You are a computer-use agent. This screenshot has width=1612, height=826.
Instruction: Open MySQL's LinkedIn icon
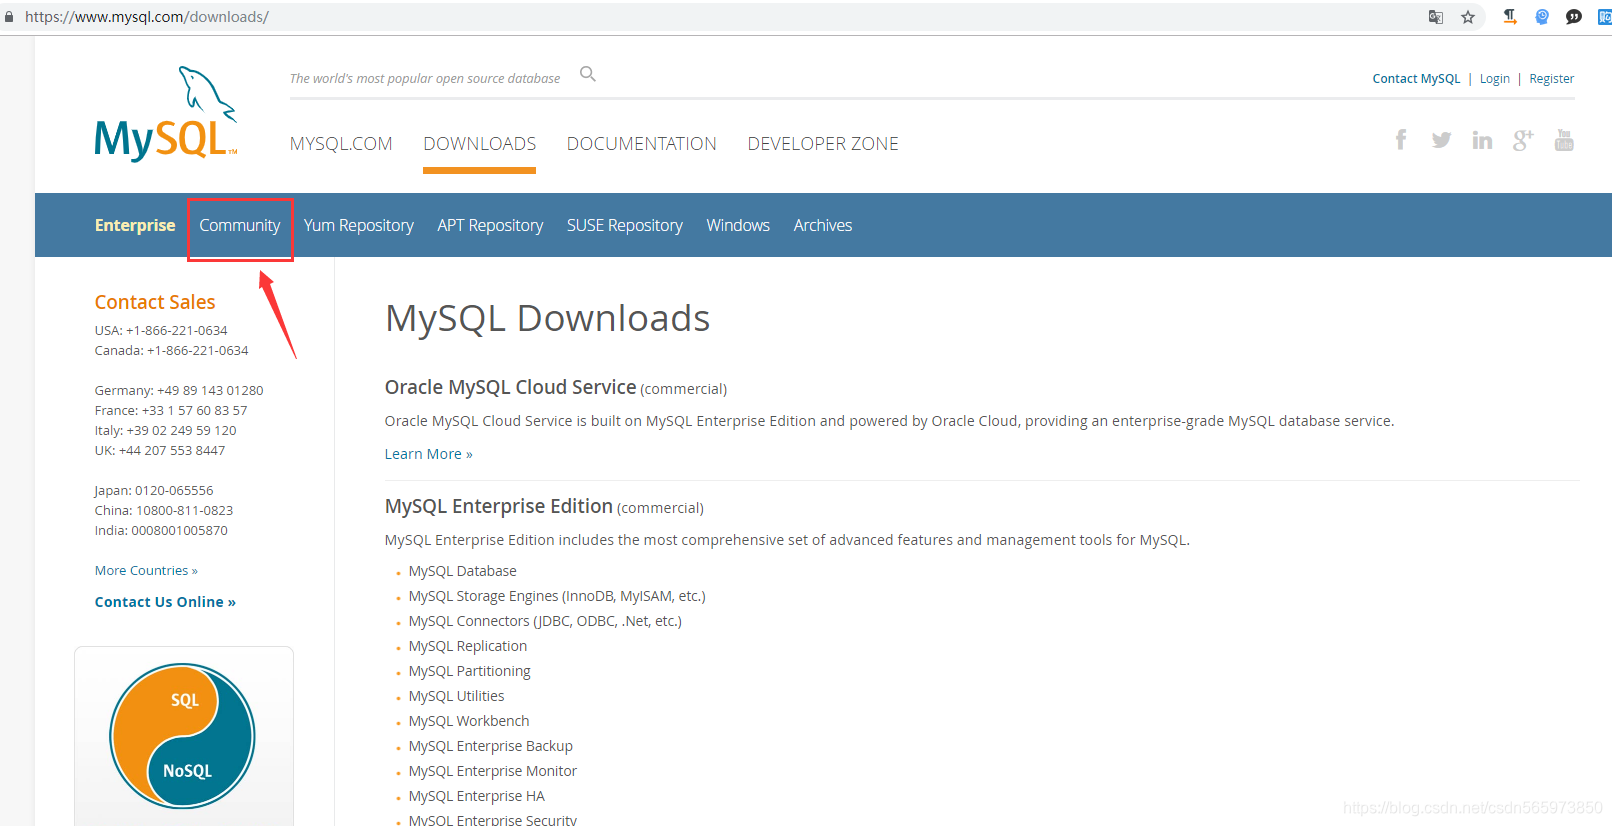point(1482,140)
